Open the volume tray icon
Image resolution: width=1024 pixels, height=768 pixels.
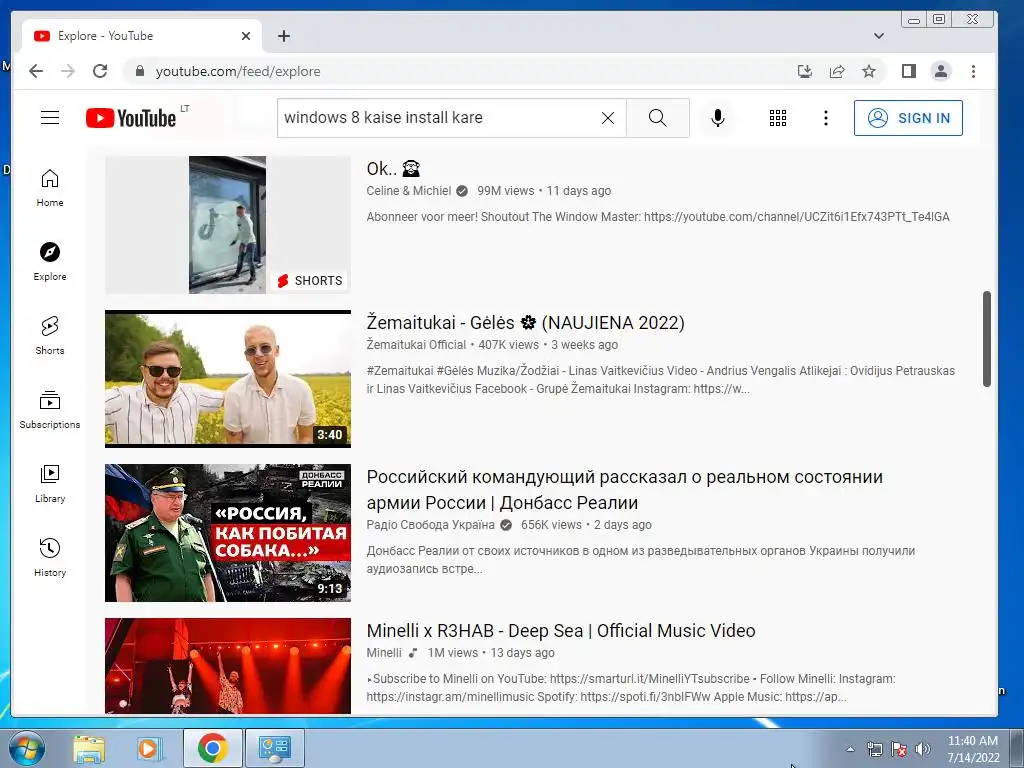point(923,749)
